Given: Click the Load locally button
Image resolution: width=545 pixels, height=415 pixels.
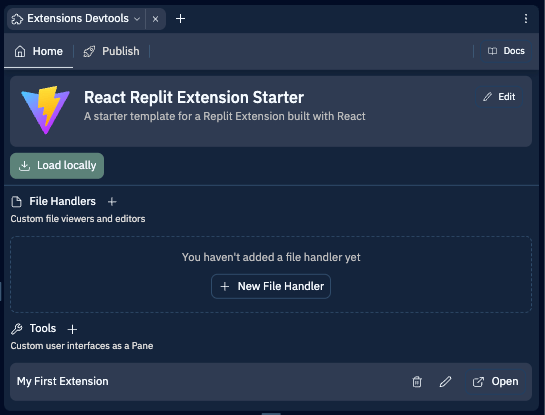Looking at the screenshot, I should 57,166.
